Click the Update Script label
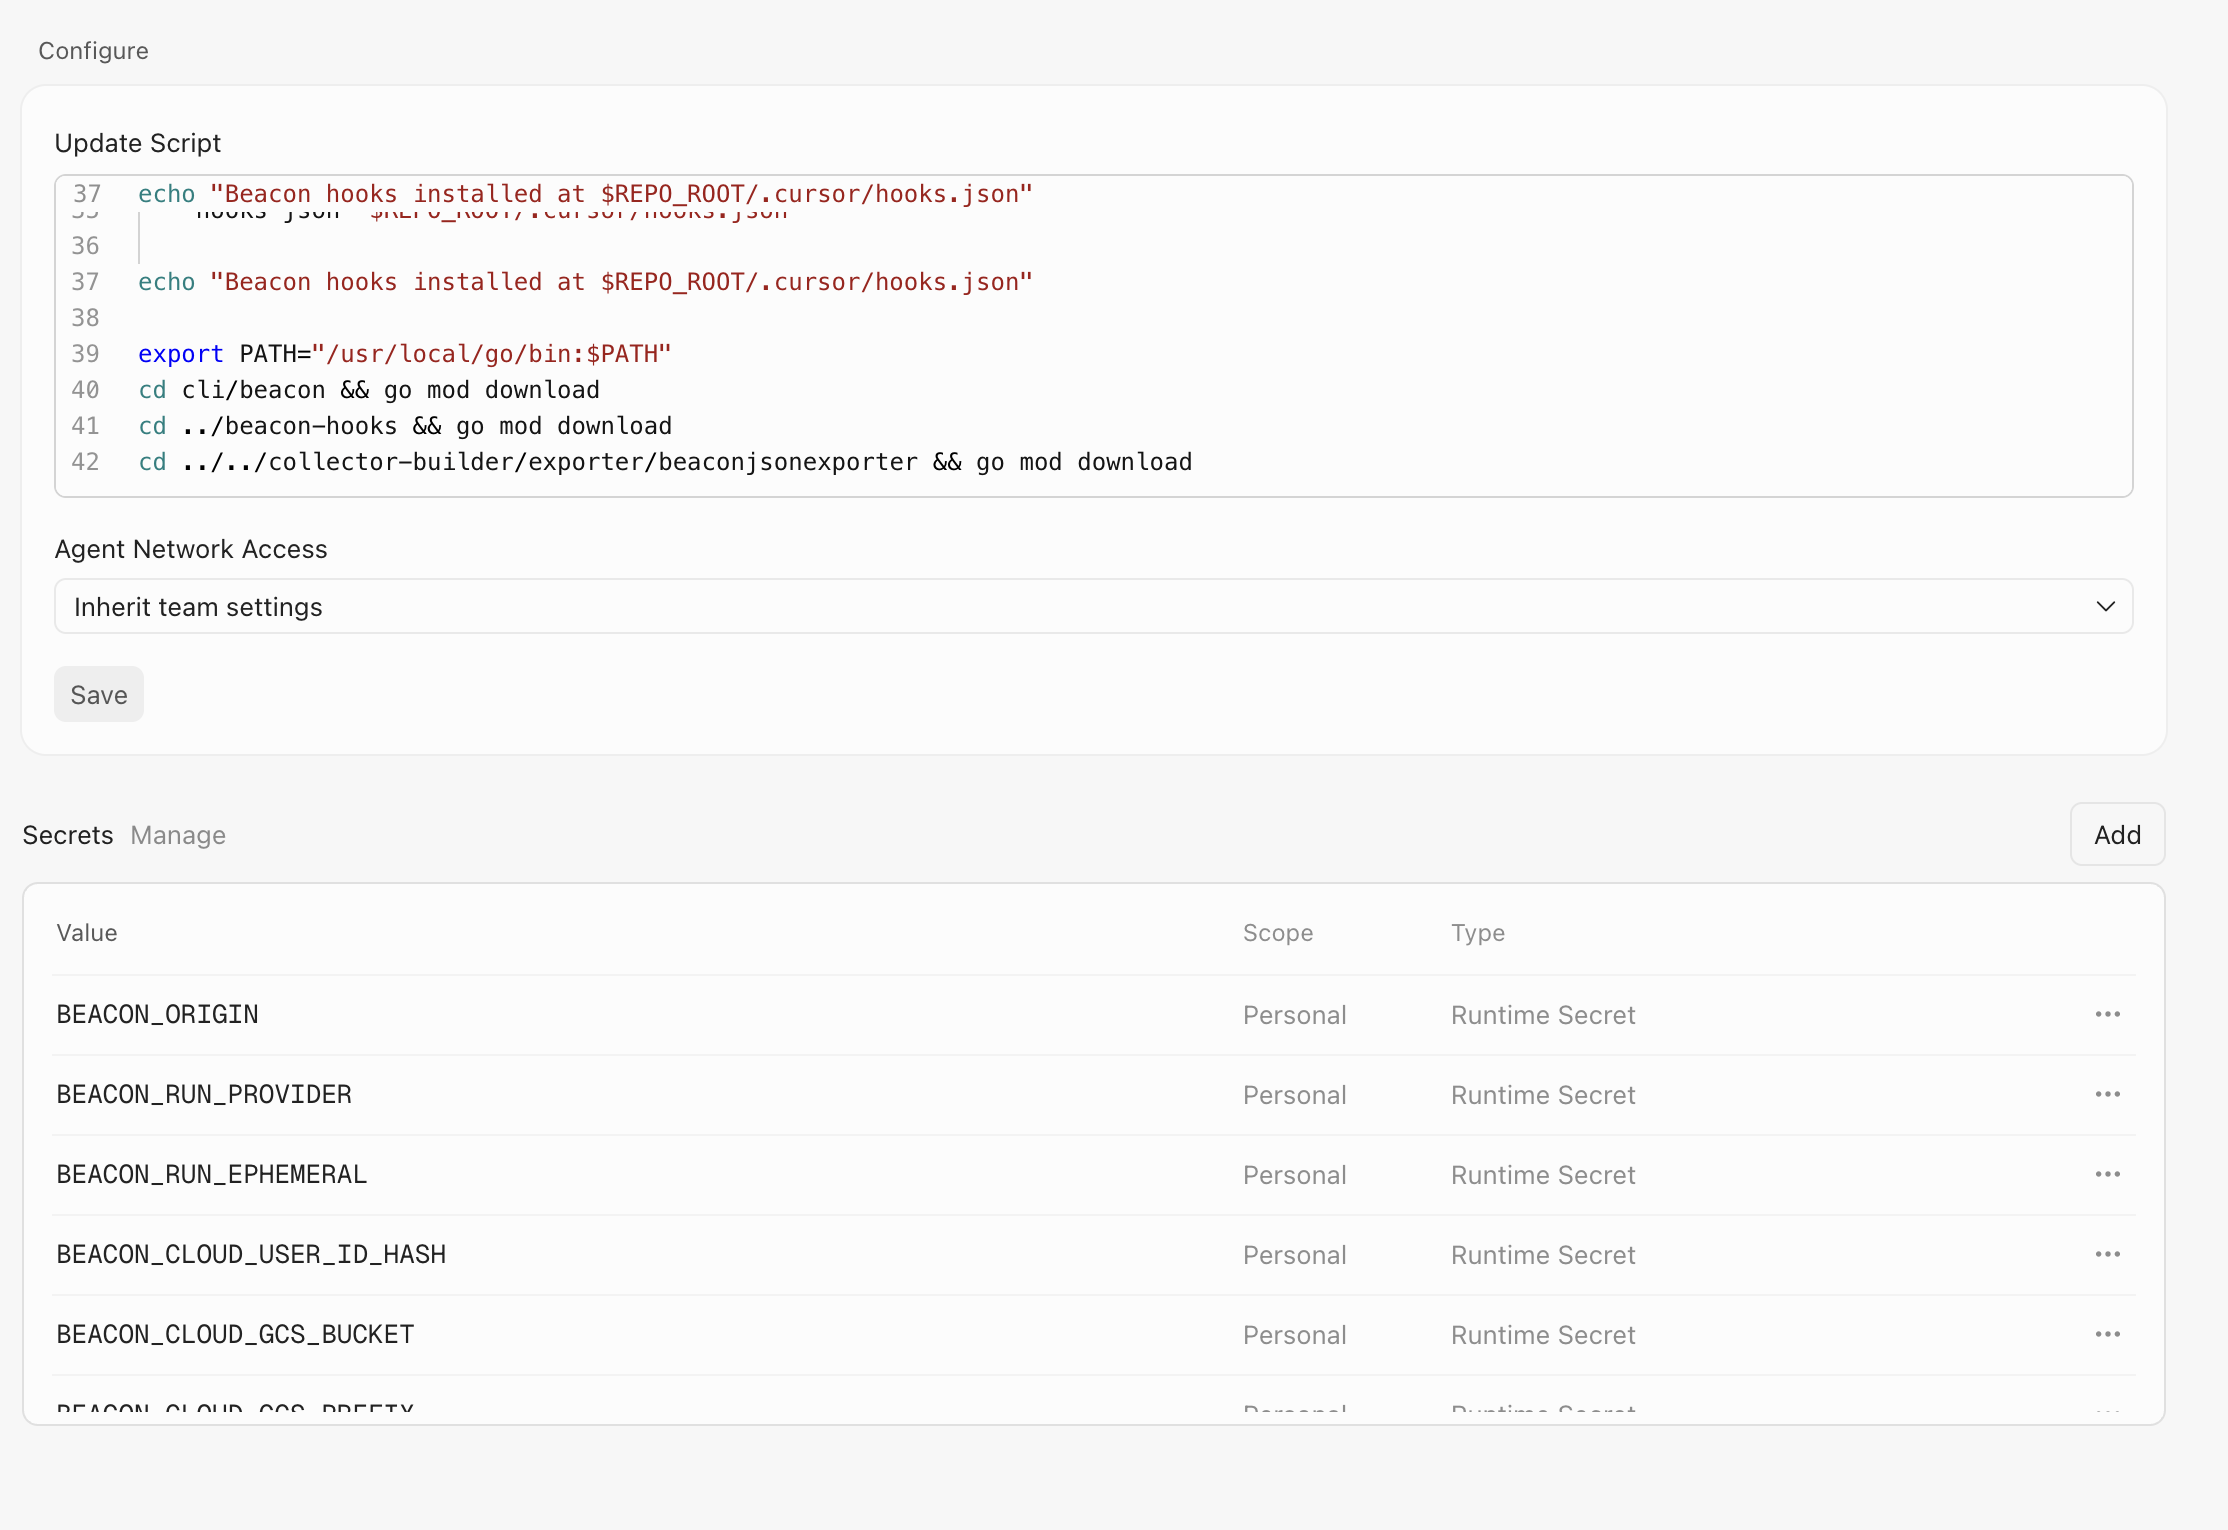 click(x=138, y=143)
